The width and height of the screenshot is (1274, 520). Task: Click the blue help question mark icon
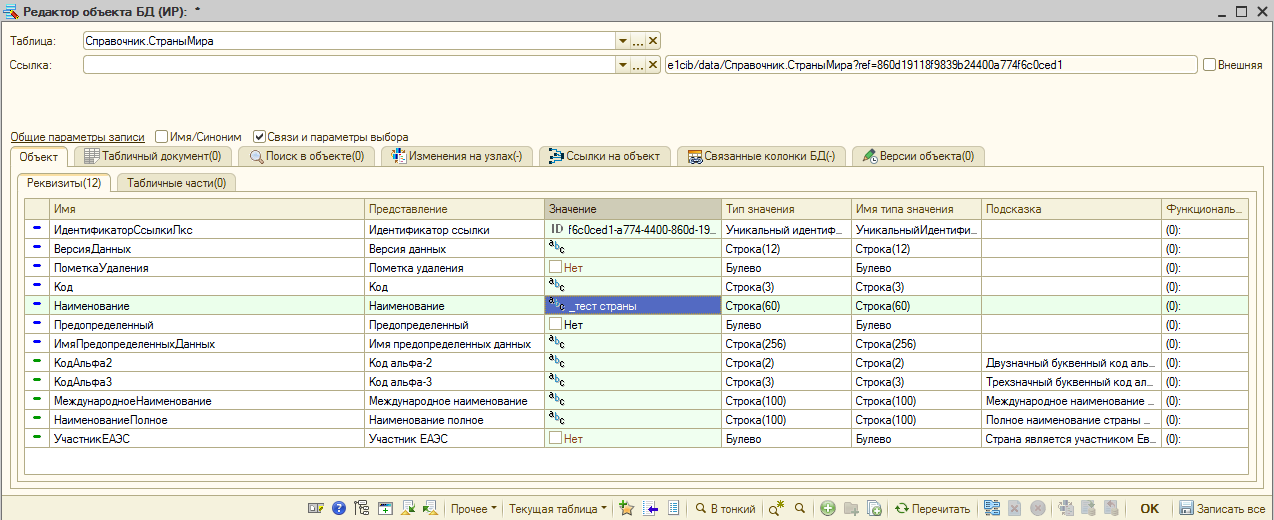point(339,509)
